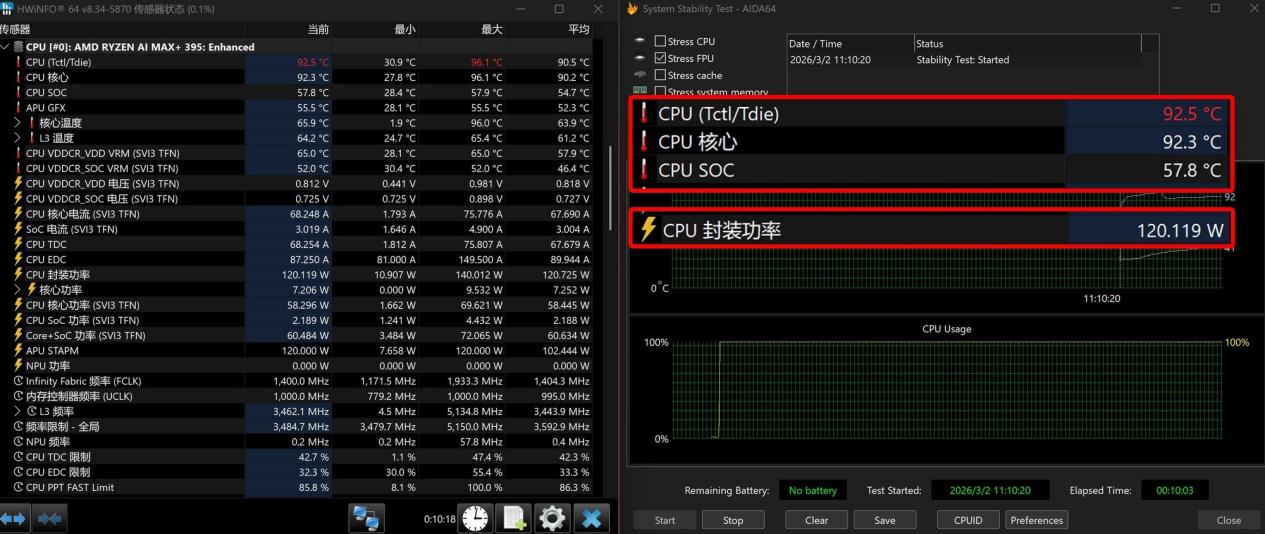Open the Preferences button in AIDA64

[1036, 520]
